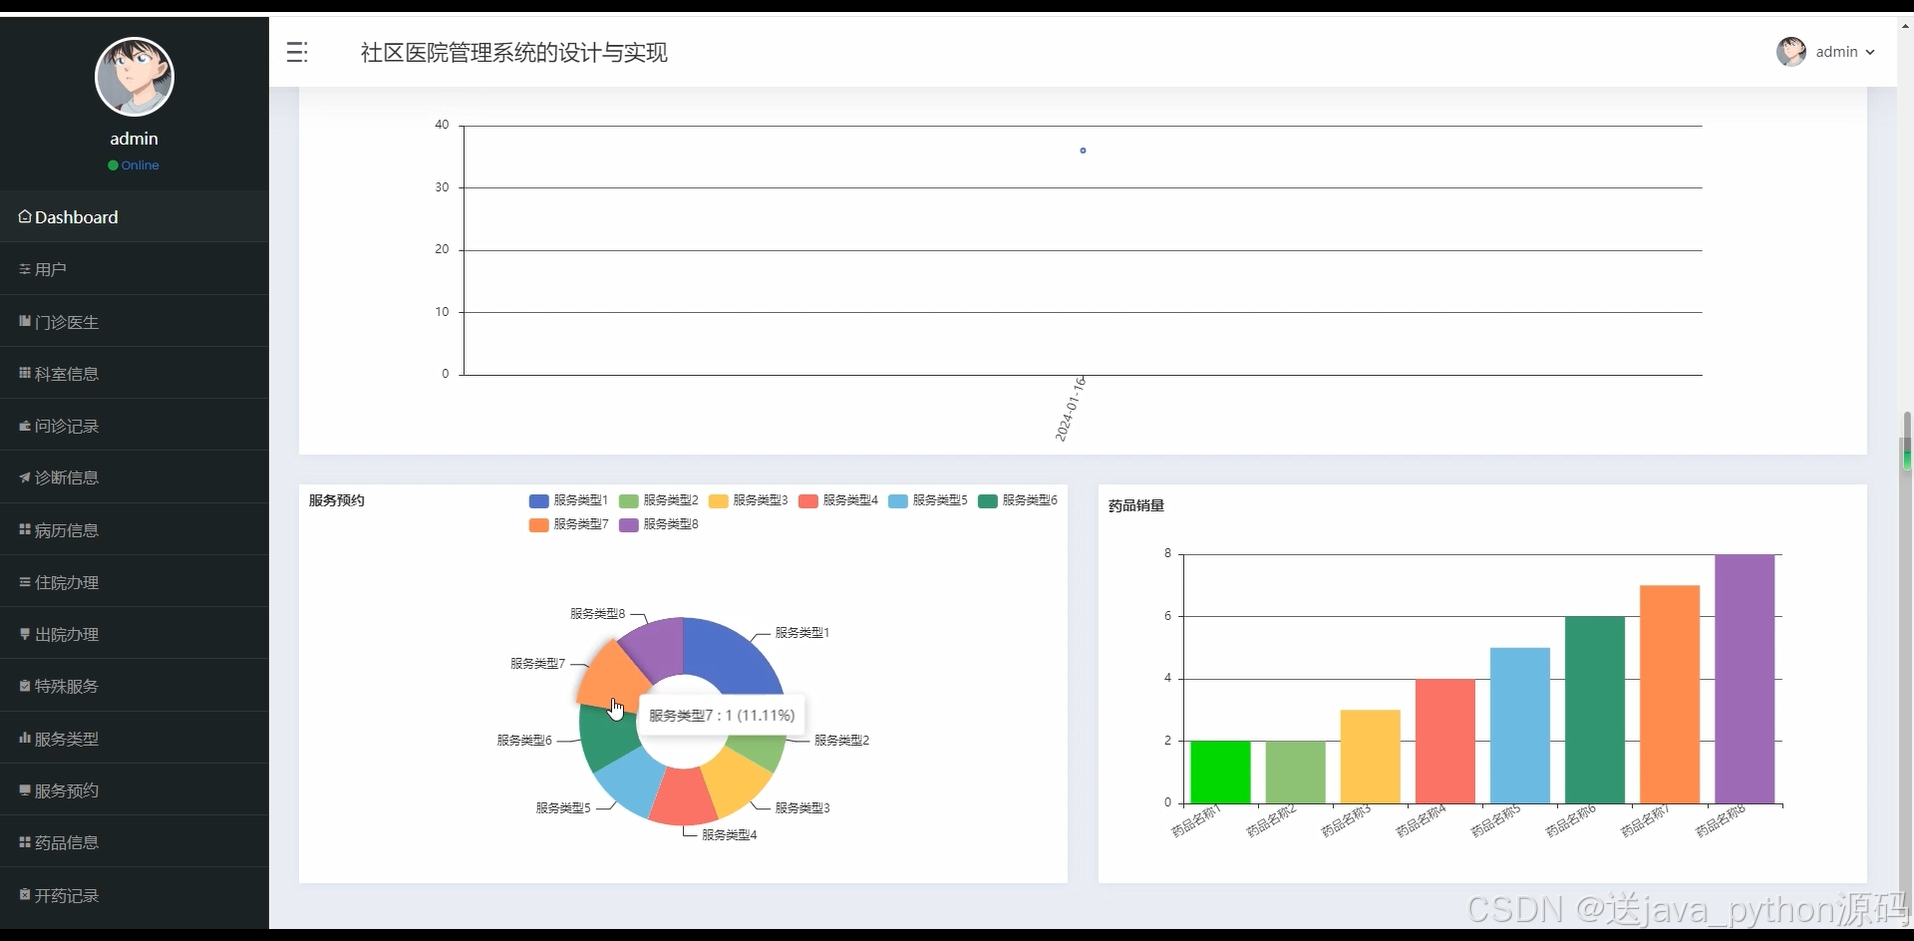Toggle the sidebar collapse hamburger icon
Viewport: 1914px width, 941px height.
pos(296,52)
